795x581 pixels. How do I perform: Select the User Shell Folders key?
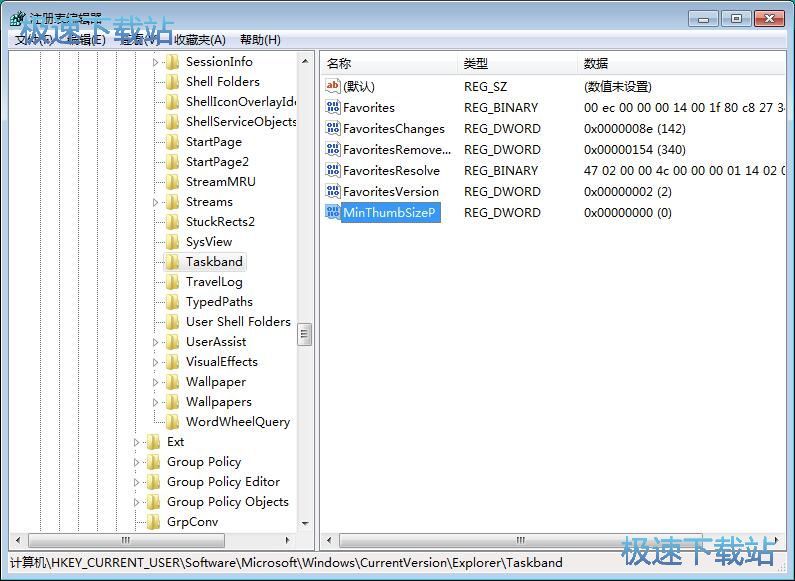tap(238, 322)
